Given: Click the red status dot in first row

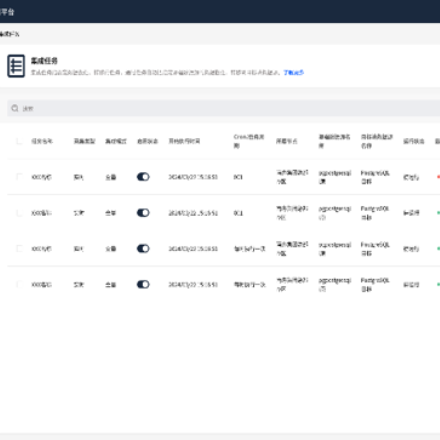Looking at the screenshot, I should pyautogui.click(x=438, y=177).
